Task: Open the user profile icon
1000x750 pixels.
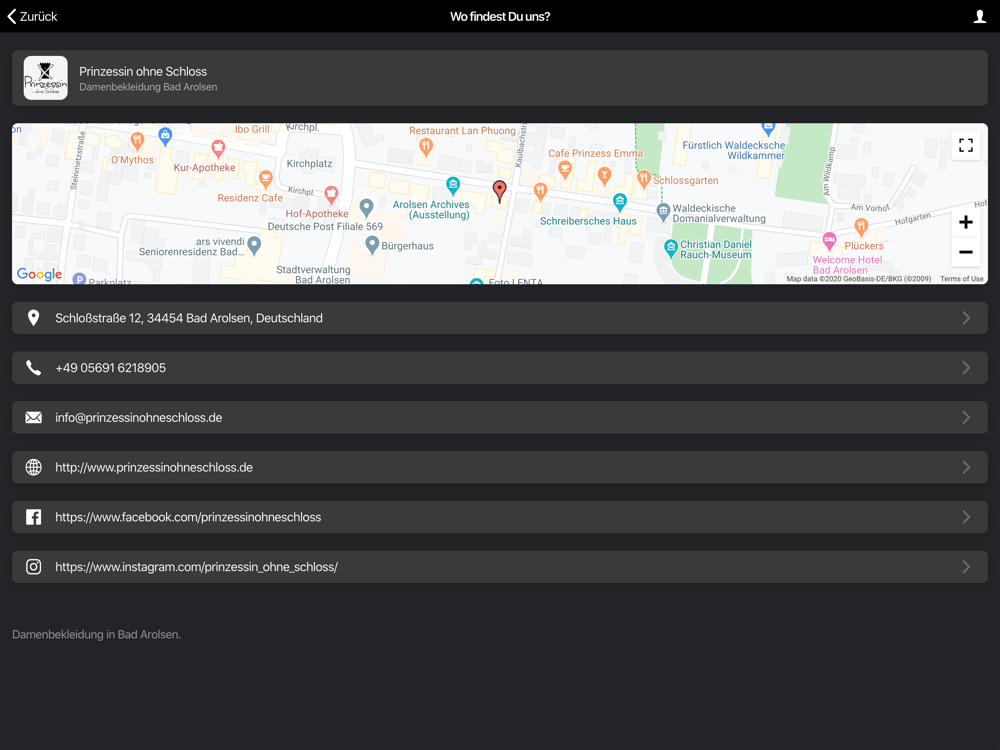Action: (980, 17)
